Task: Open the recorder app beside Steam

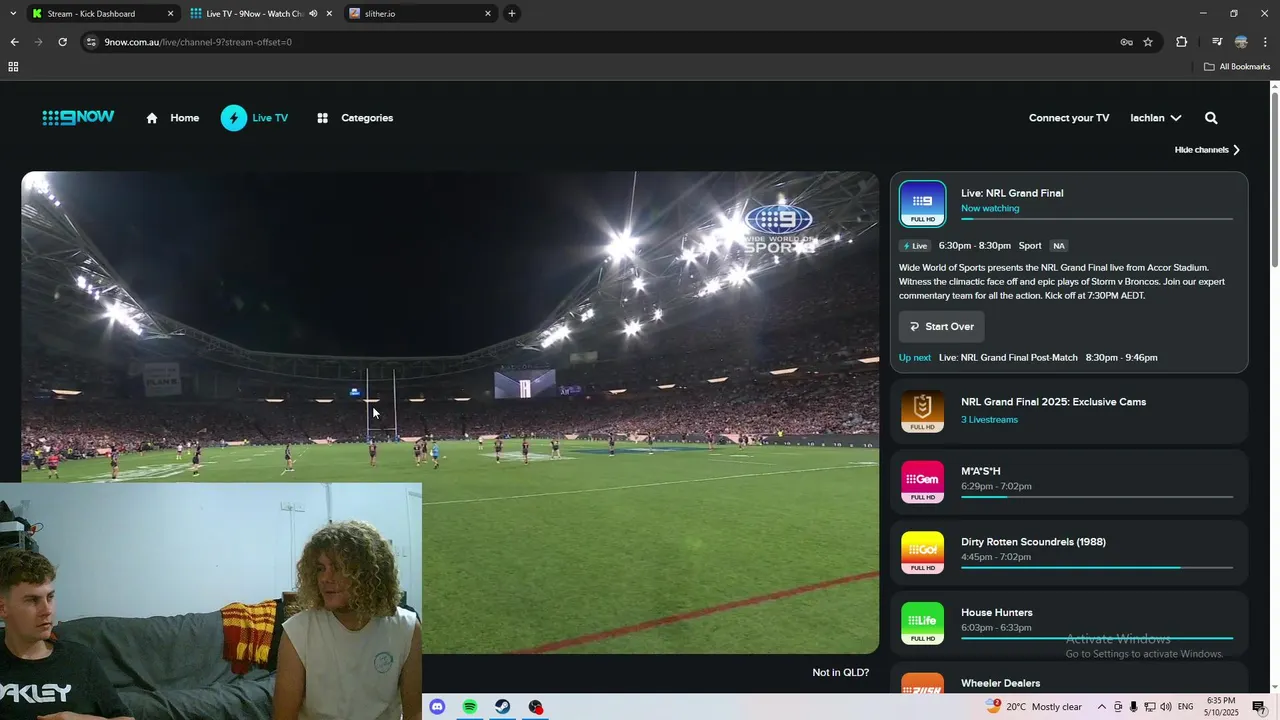Action: coord(536,707)
